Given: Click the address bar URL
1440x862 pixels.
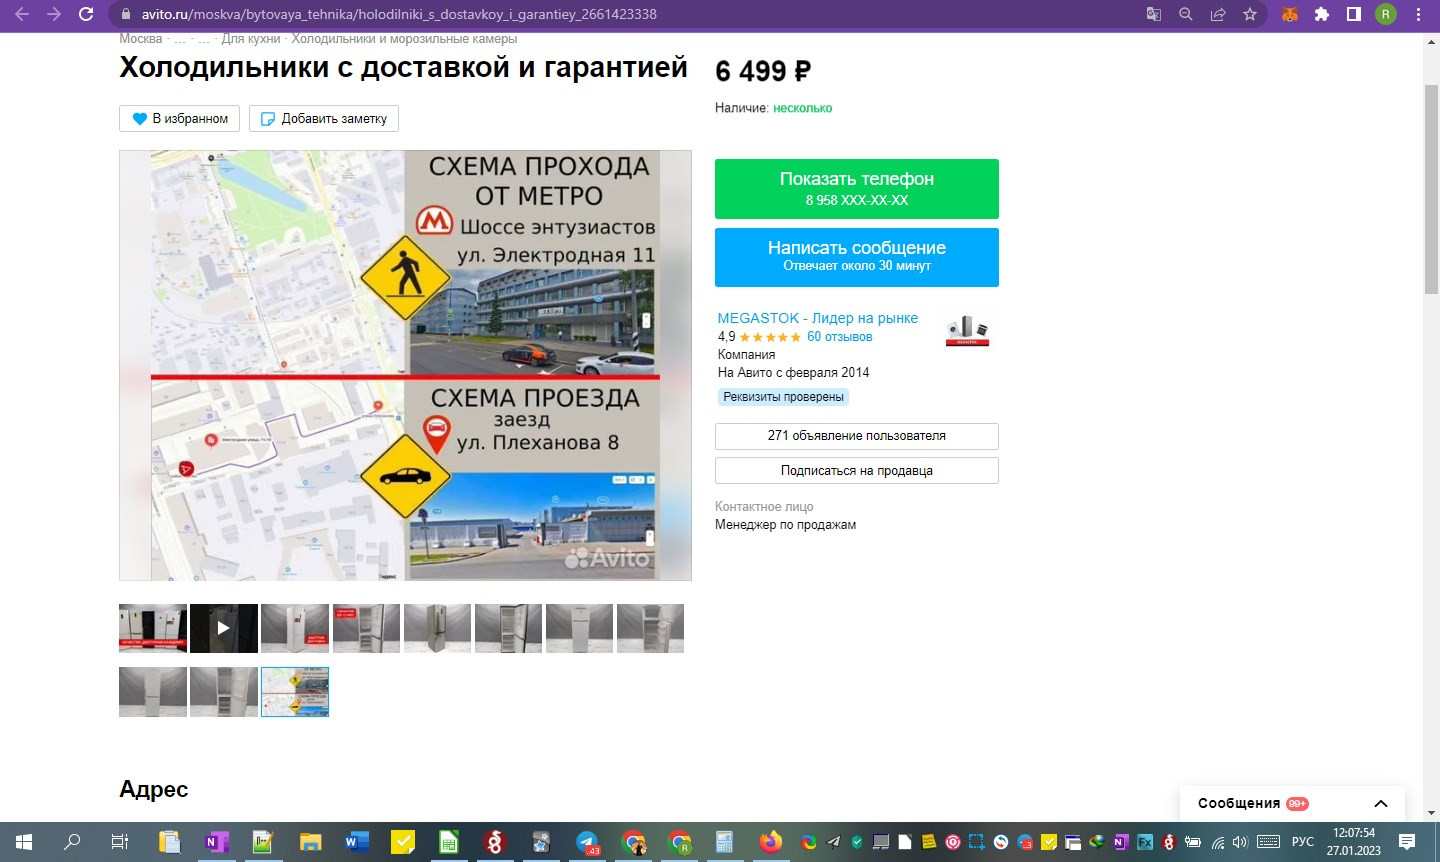Looking at the screenshot, I should tap(399, 14).
